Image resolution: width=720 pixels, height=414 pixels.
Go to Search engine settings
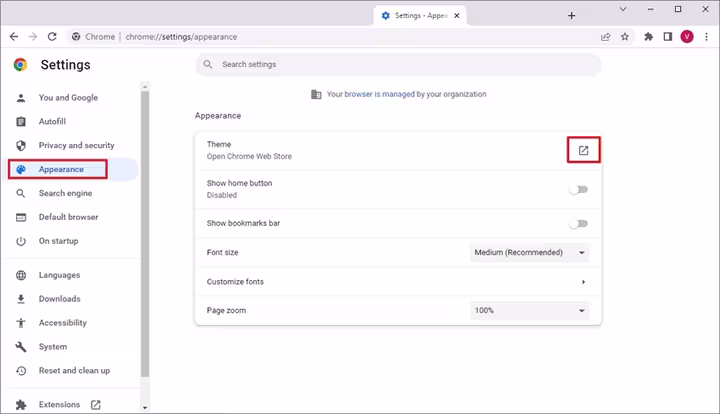[x=65, y=193]
